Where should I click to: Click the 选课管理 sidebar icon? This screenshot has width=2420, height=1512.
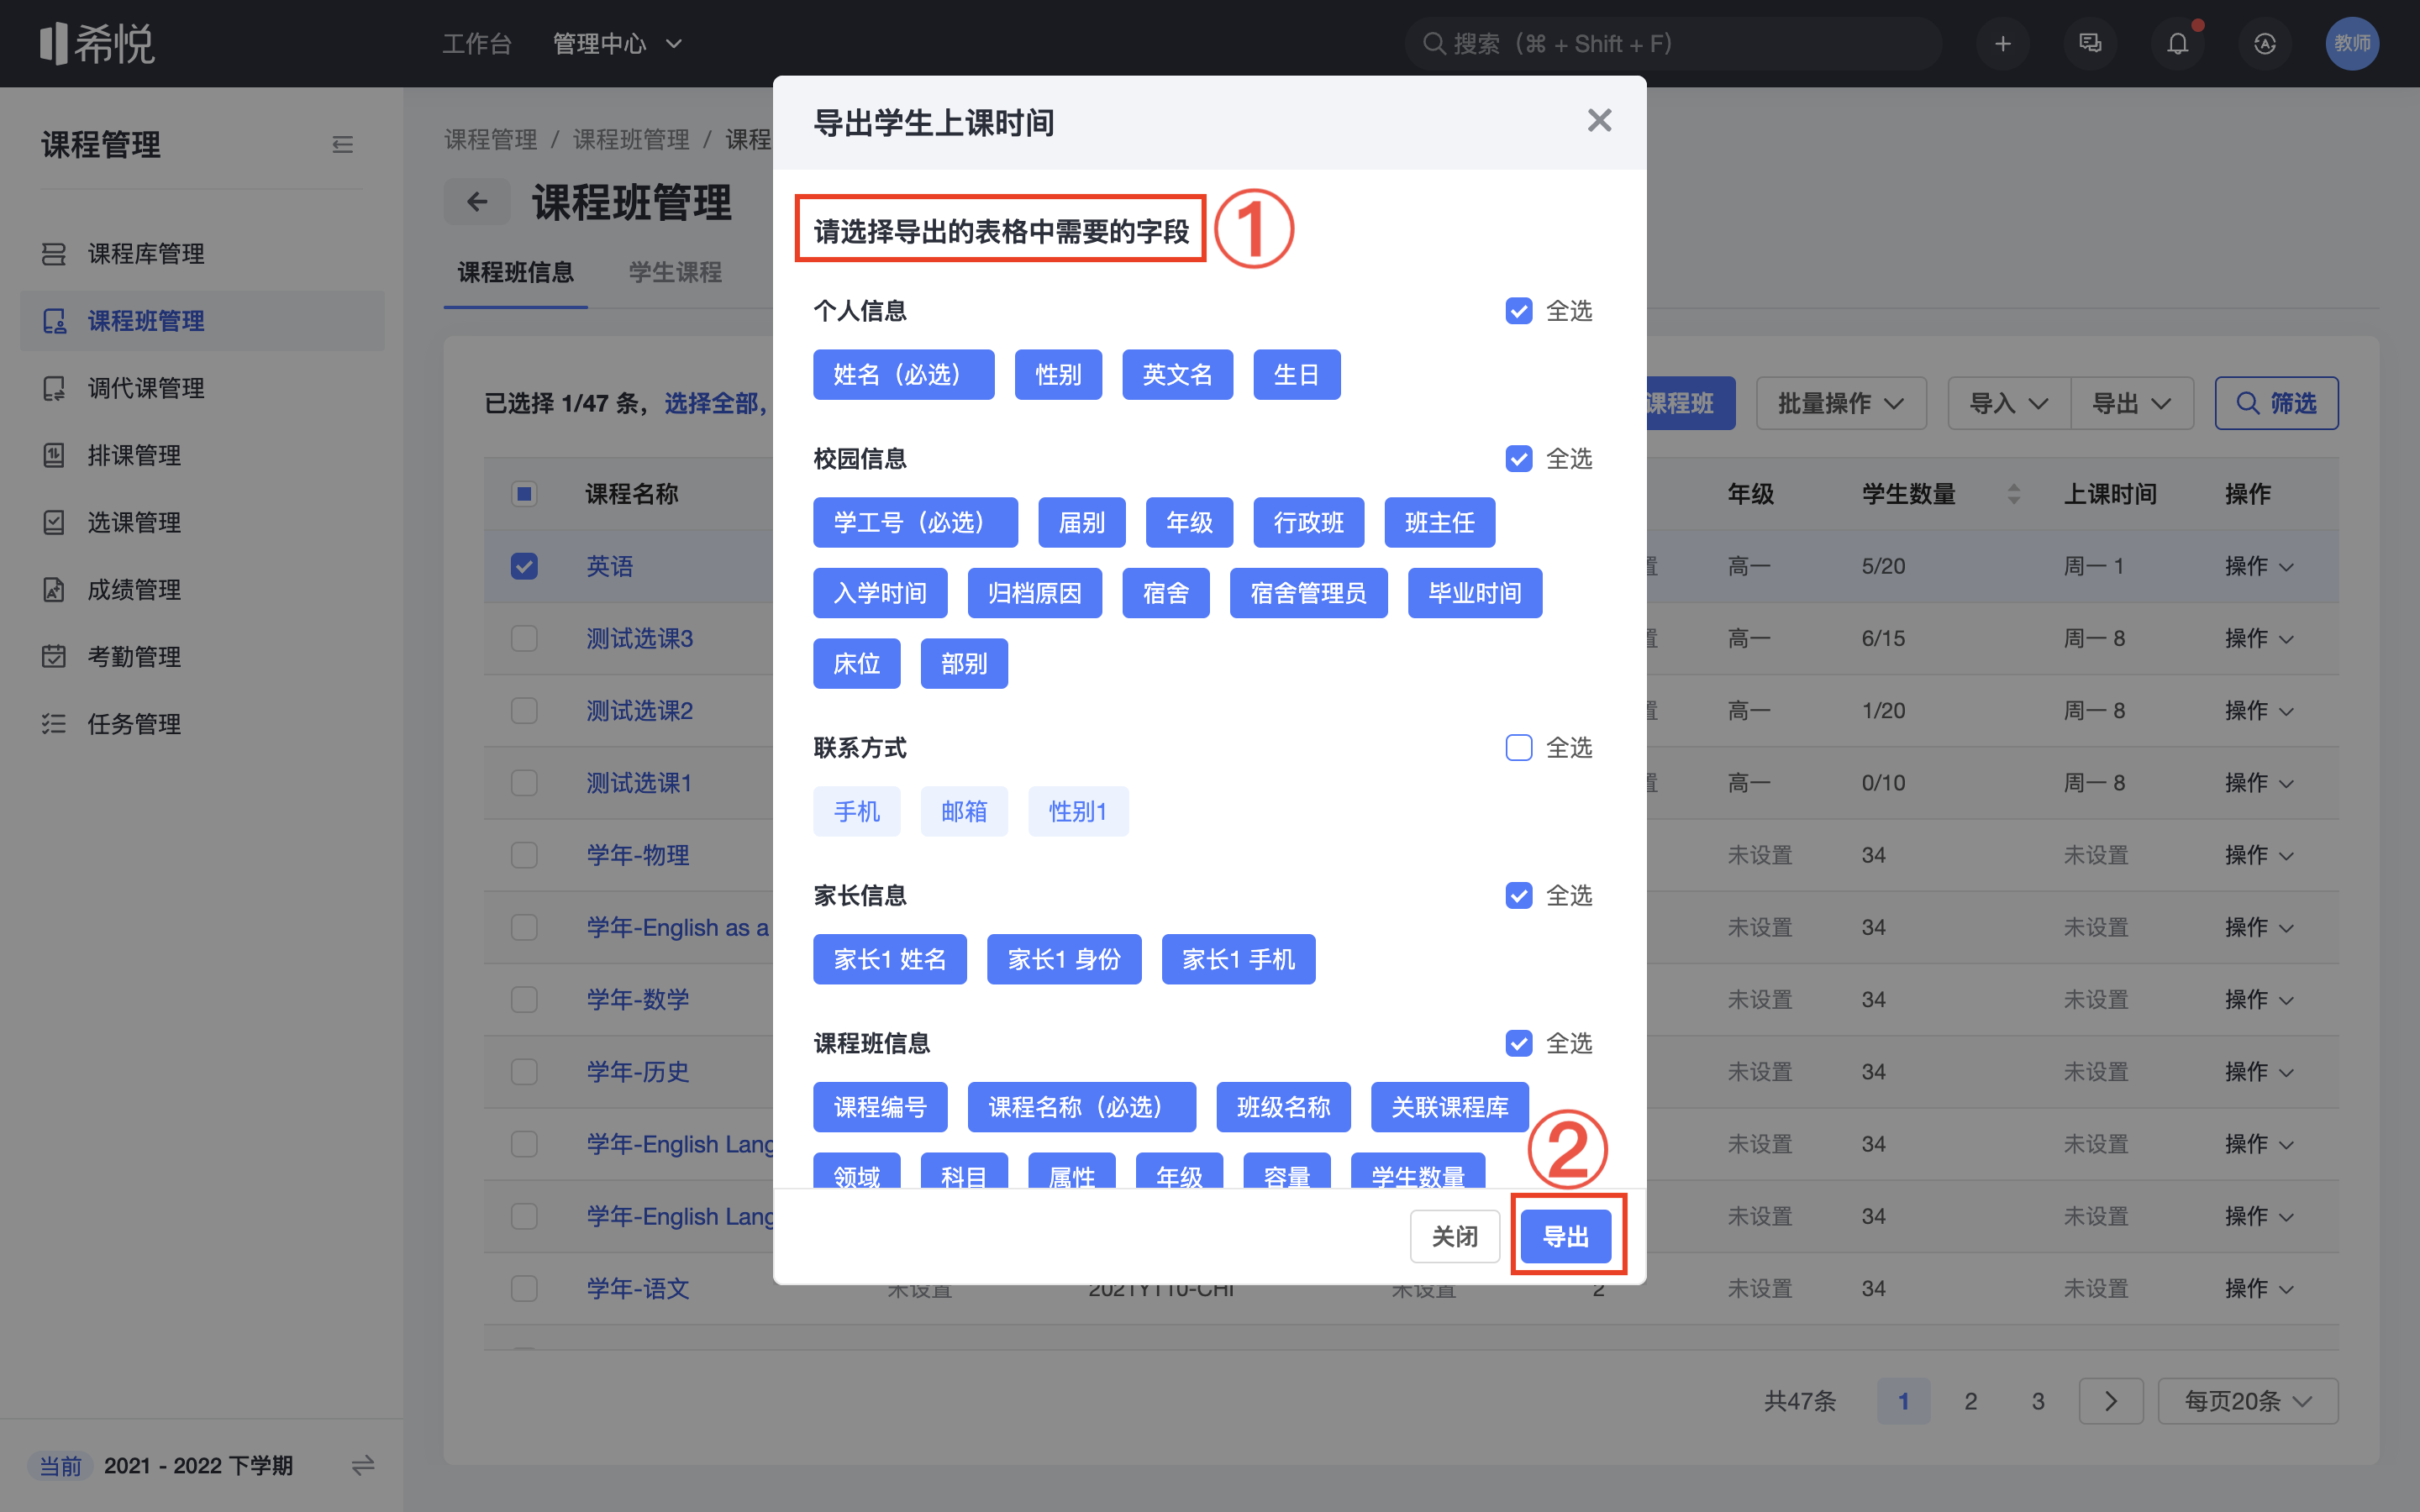(x=54, y=522)
